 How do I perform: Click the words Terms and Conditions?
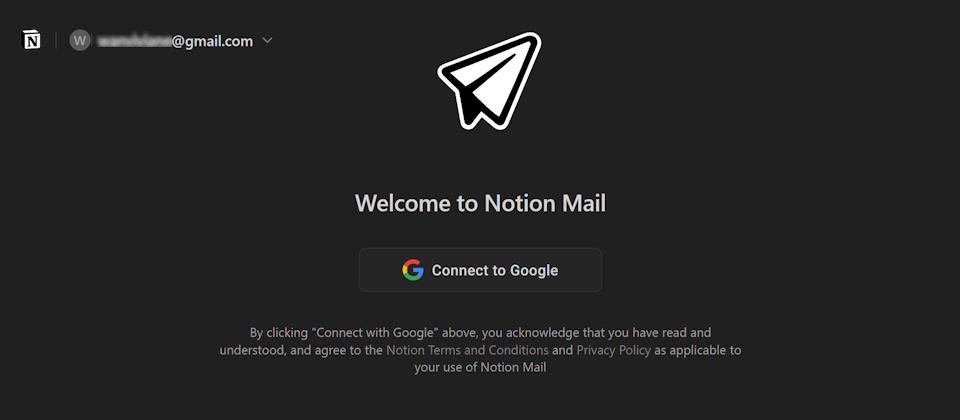[x=487, y=350]
